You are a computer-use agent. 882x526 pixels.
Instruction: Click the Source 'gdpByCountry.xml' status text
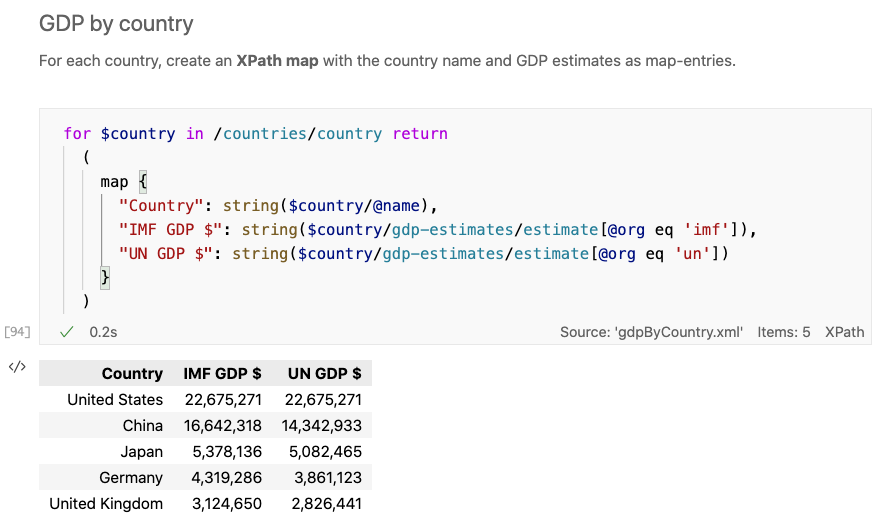point(651,332)
